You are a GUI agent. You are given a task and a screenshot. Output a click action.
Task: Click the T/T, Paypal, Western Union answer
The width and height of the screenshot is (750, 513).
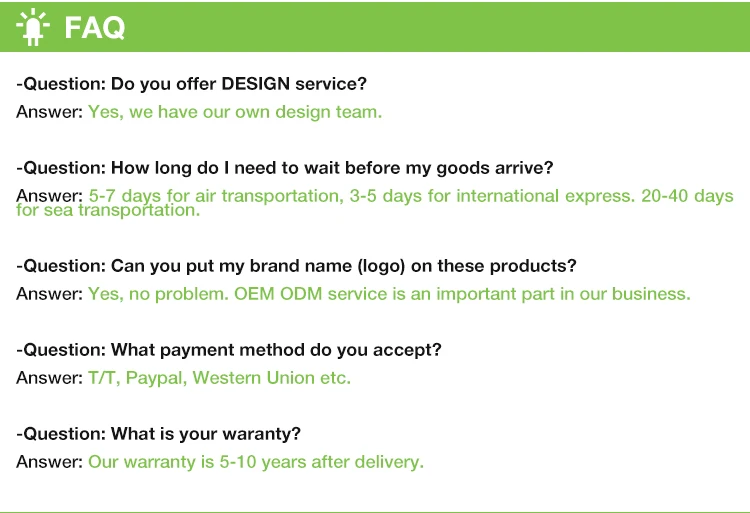pyautogui.click(x=219, y=378)
